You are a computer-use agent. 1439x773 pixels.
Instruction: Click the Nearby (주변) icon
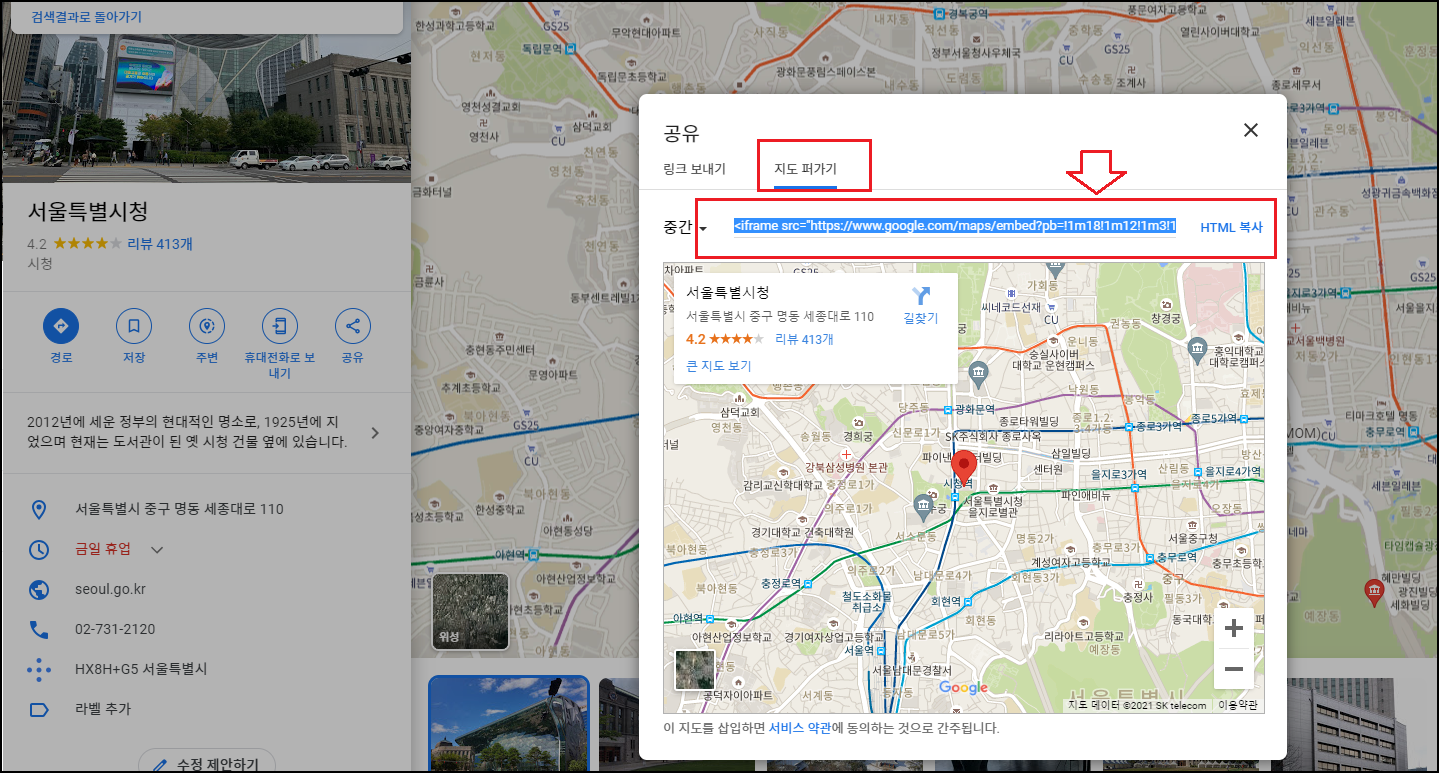(x=207, y=326)
